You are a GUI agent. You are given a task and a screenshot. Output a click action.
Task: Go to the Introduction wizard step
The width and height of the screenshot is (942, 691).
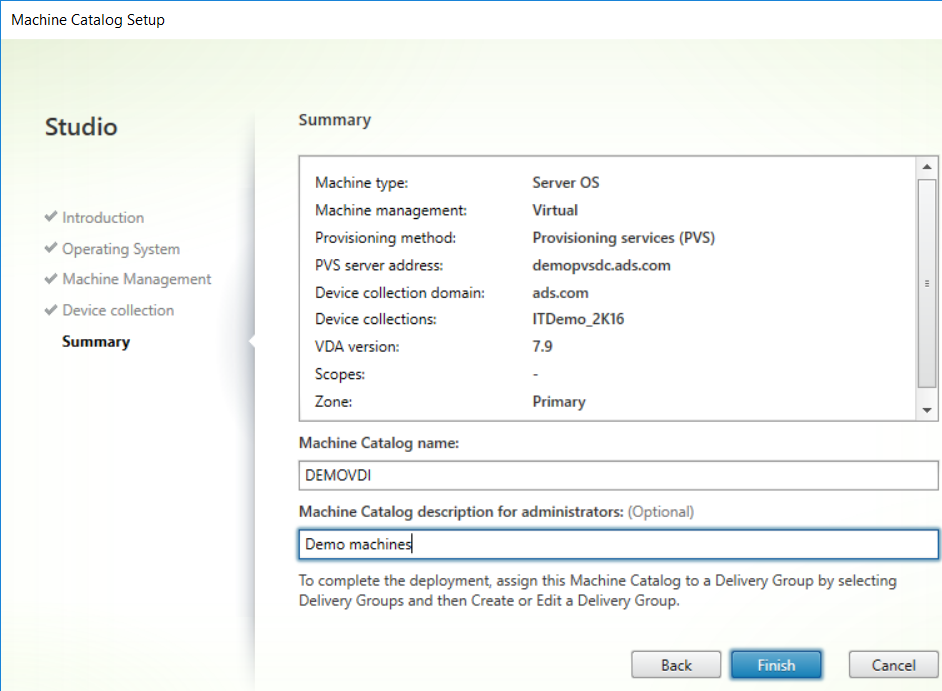coord(103,218)
